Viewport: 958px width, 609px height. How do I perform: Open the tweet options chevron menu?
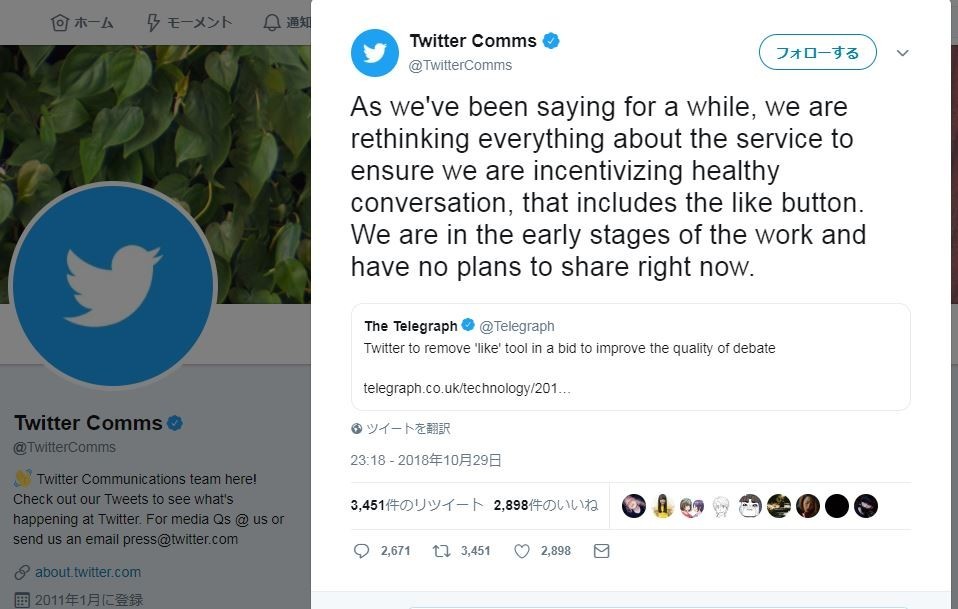coord(903,53)
